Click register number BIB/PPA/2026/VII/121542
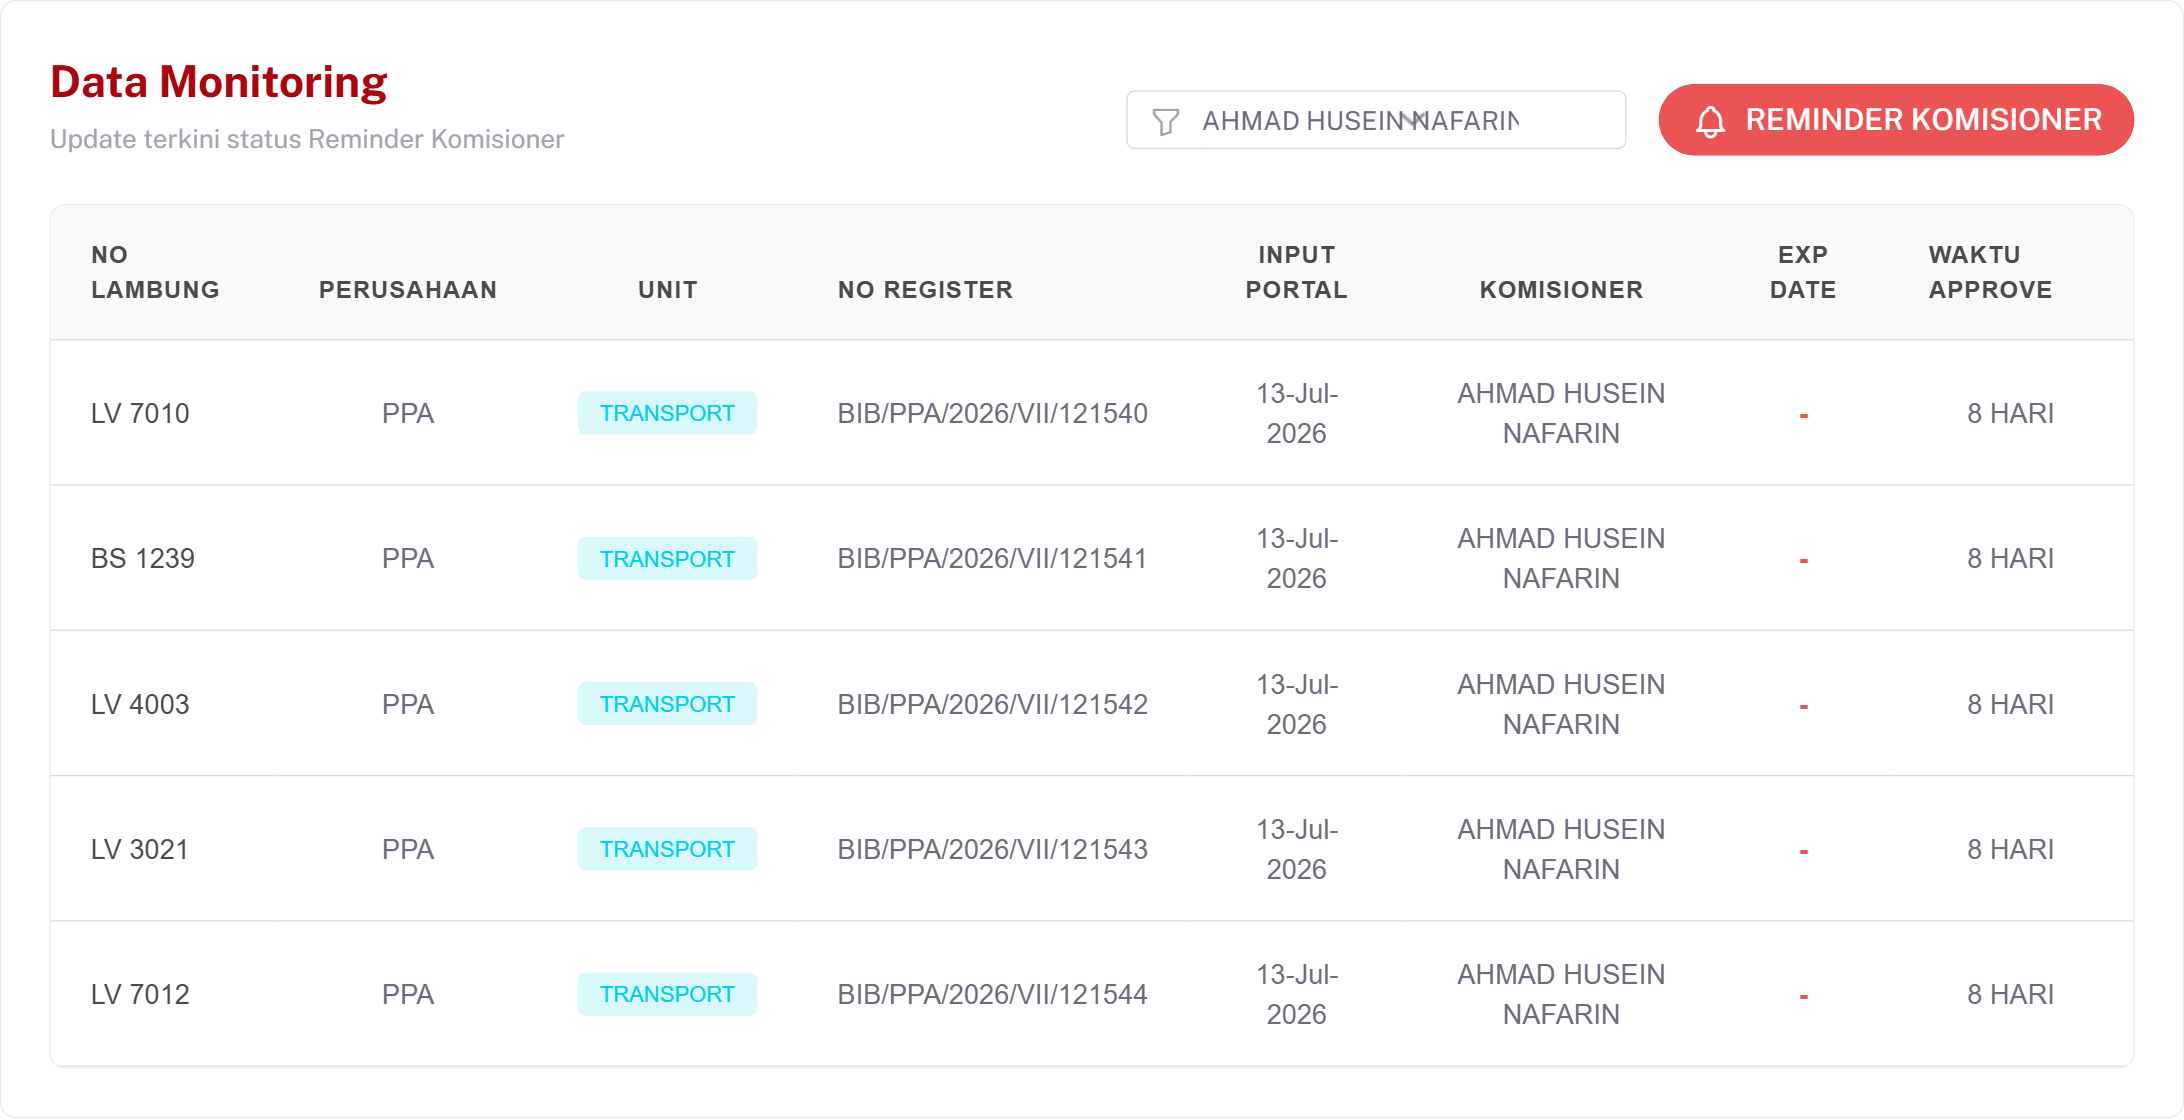The height and width of the screenshot is (1120, 2184). pyautogui.click(x=993, y=704)
